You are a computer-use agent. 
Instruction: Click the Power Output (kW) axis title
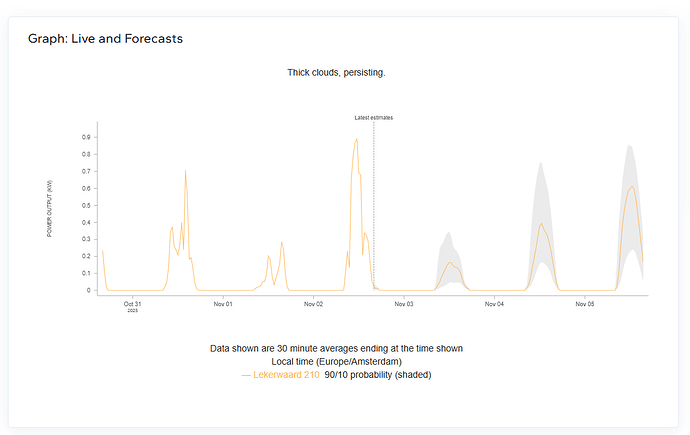(x=50, y=208)
